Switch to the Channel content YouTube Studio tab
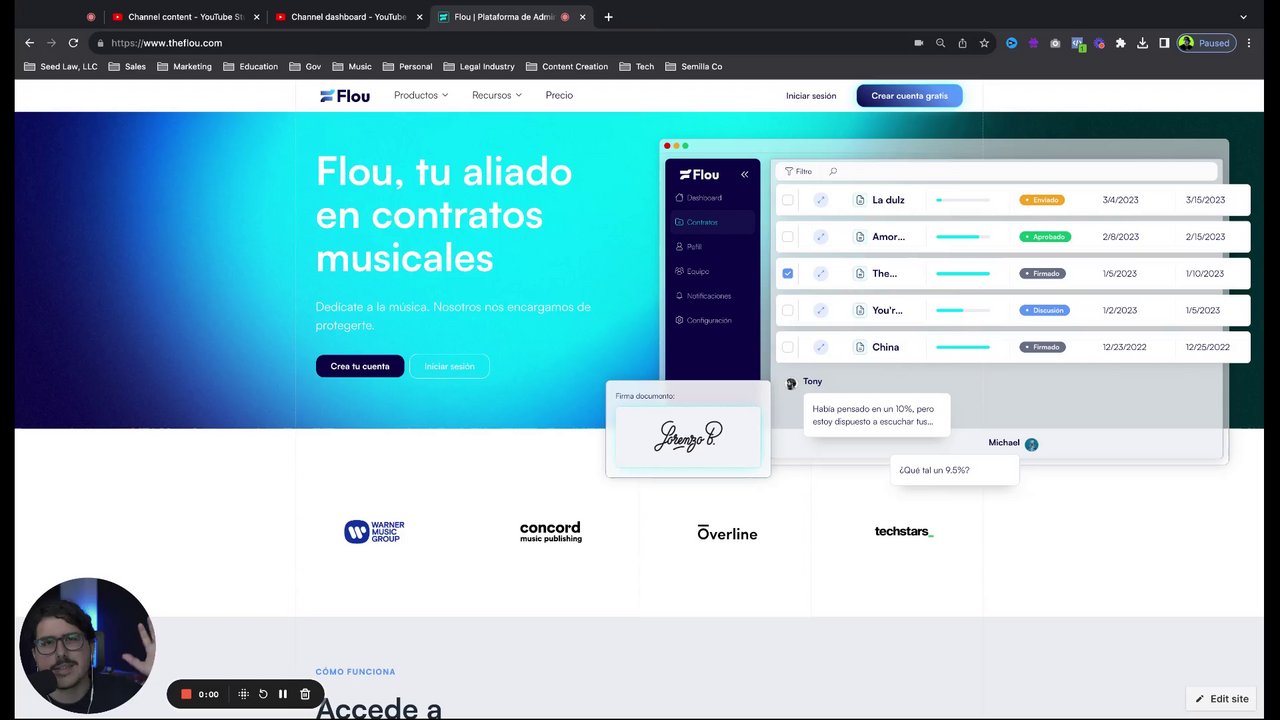 click(185, 17)
